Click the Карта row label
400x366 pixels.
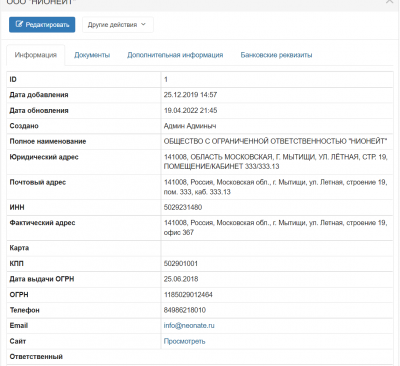click(x=19, y=248)
